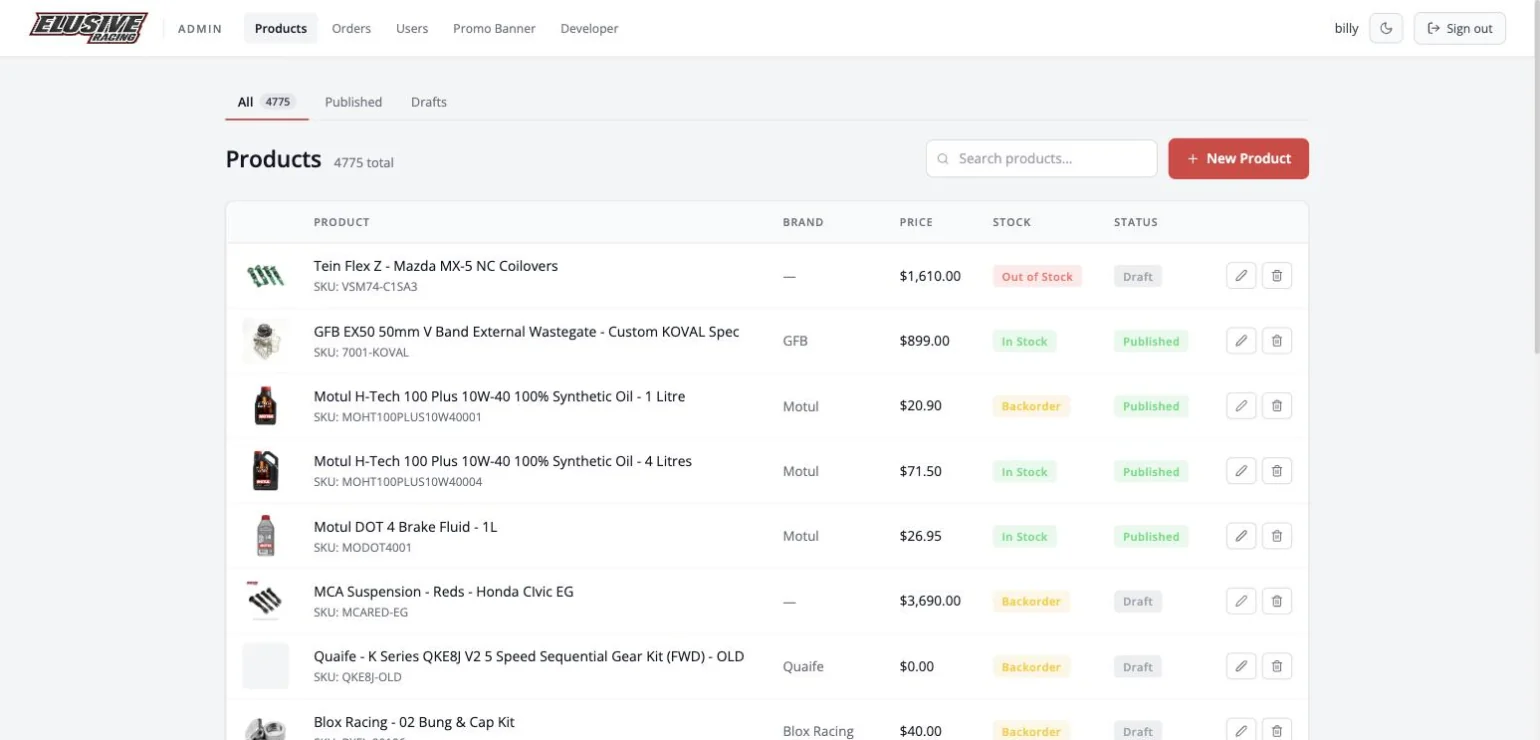Edit the Tein Flex Z coilovers product
The image size is (1540, 740).
click(1241, 276)
